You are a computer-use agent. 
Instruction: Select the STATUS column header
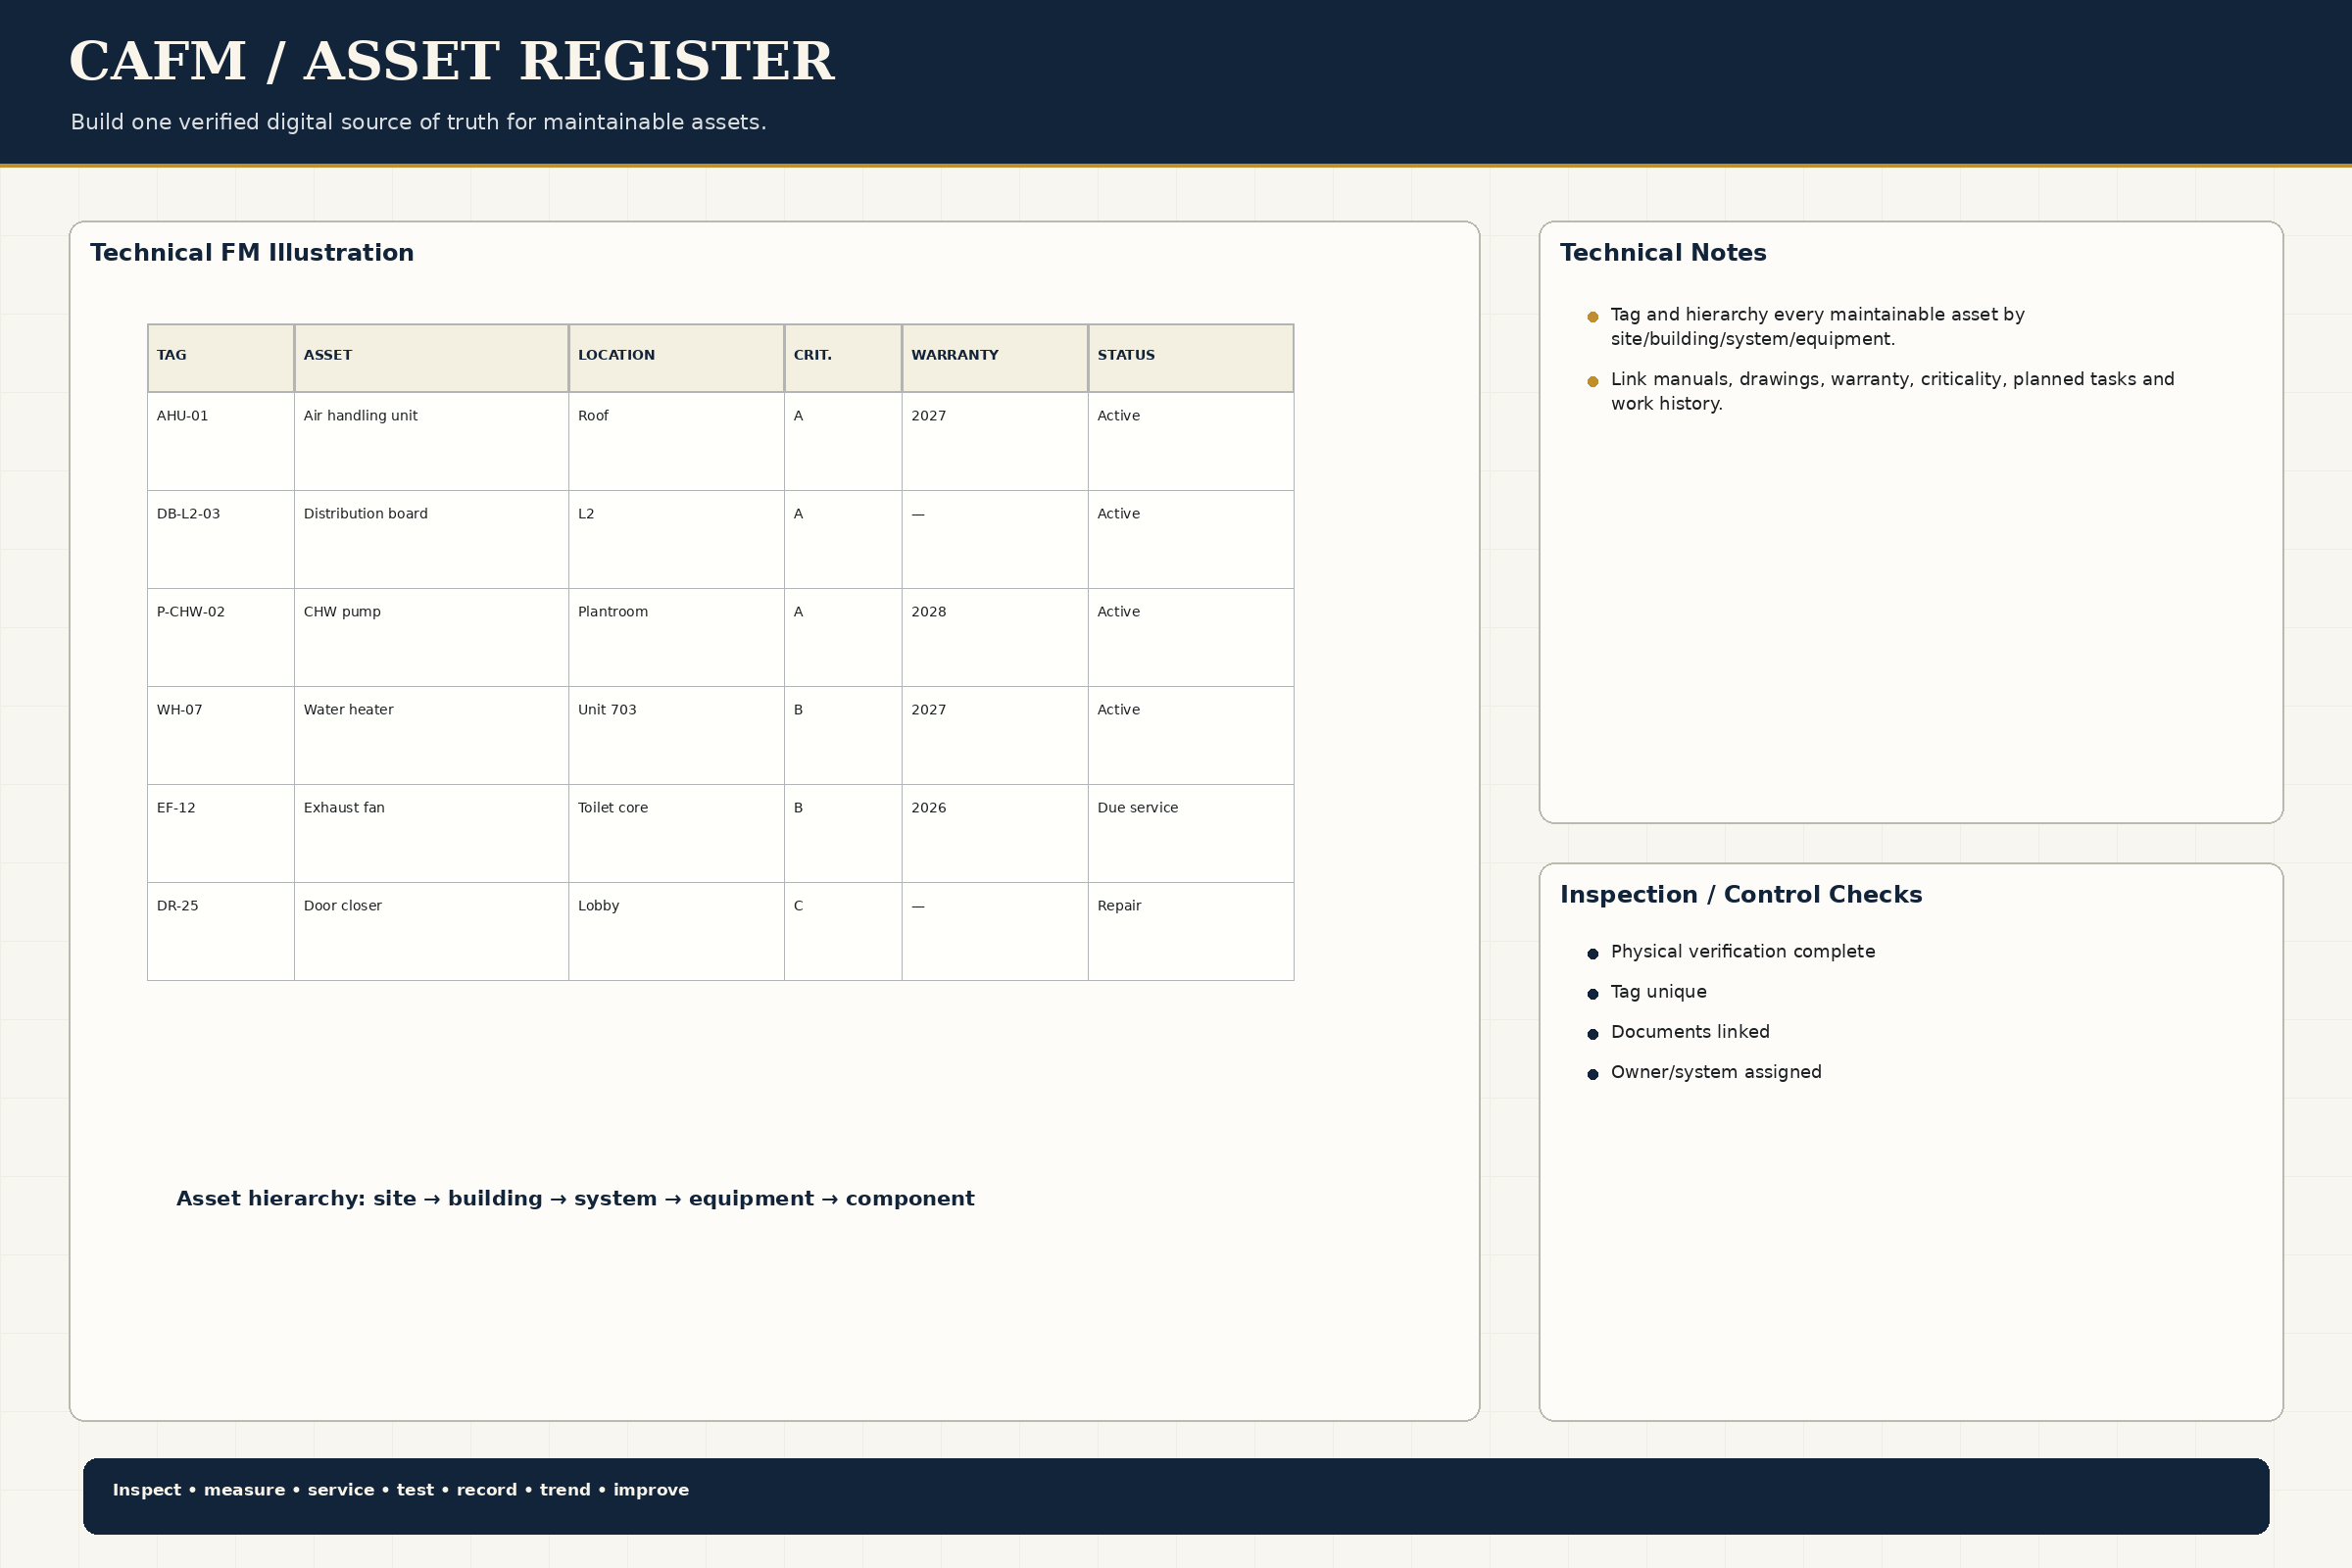1191,358
